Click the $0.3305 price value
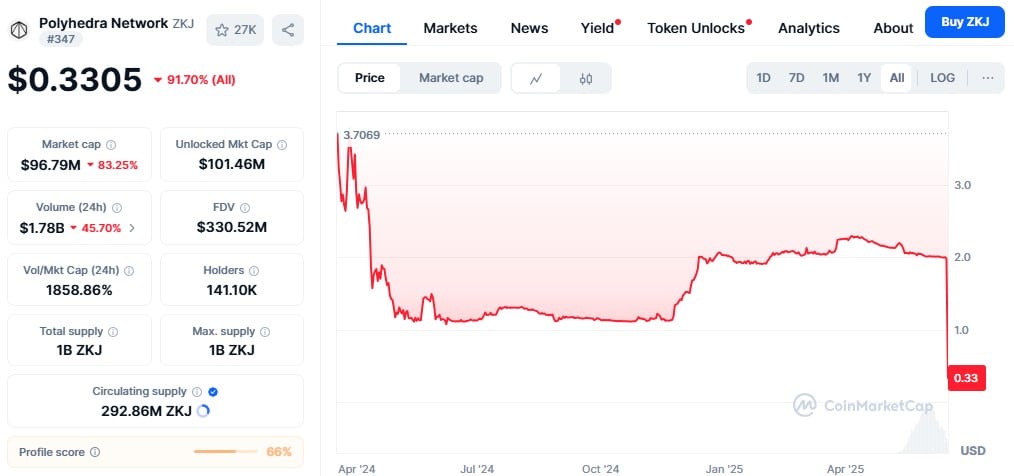This screenshot has height=476, width=1014. coord(74,80)
